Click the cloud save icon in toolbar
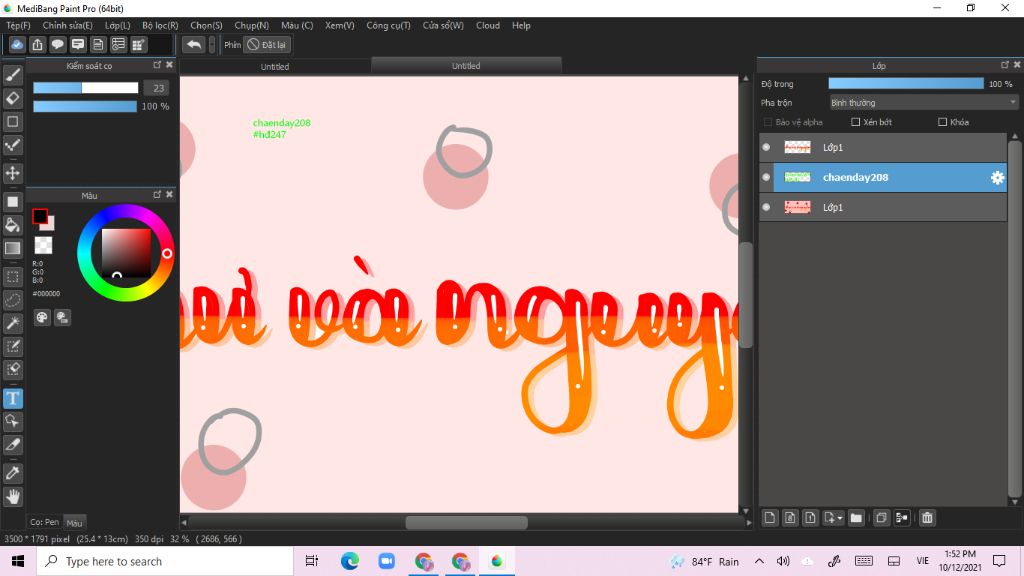 click(x=17, y=44)
